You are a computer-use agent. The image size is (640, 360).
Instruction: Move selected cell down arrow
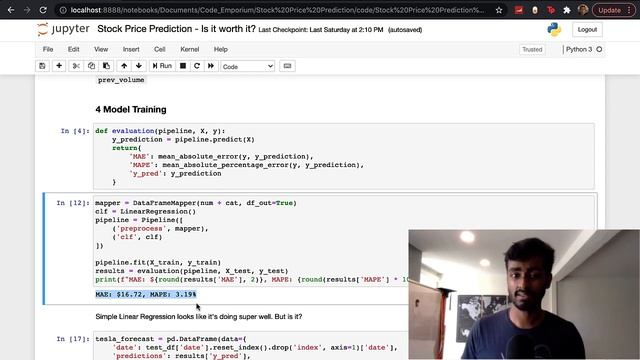click(139, 66)
